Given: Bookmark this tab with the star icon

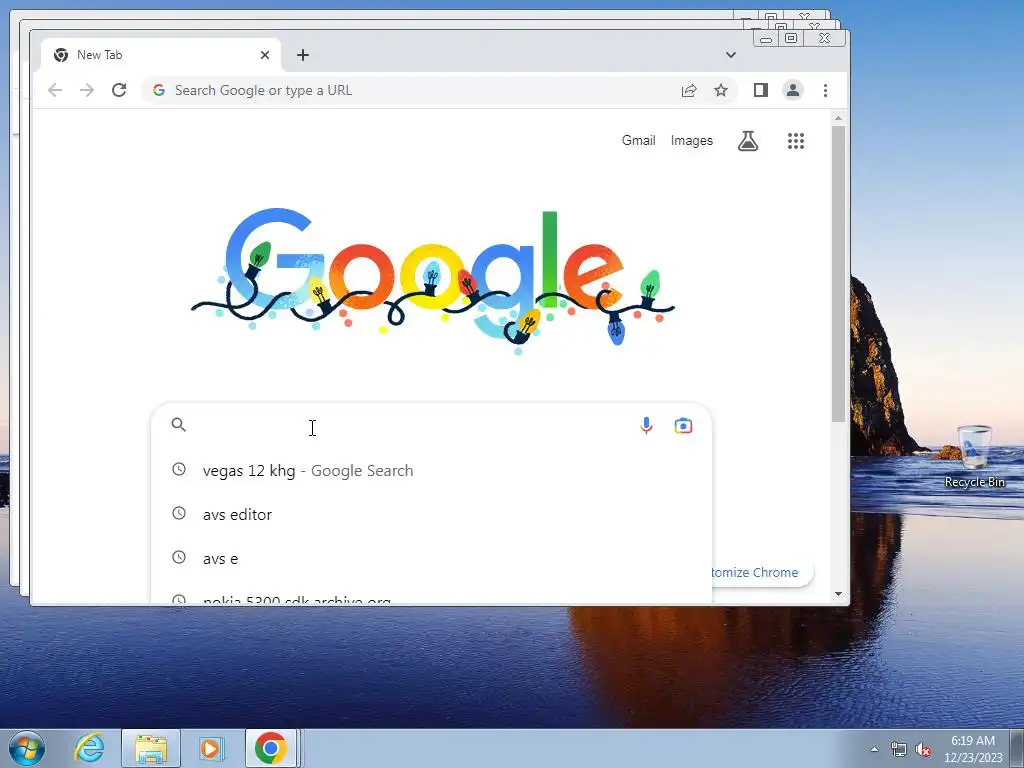Looking at the screenshot, I should point(720,90).
